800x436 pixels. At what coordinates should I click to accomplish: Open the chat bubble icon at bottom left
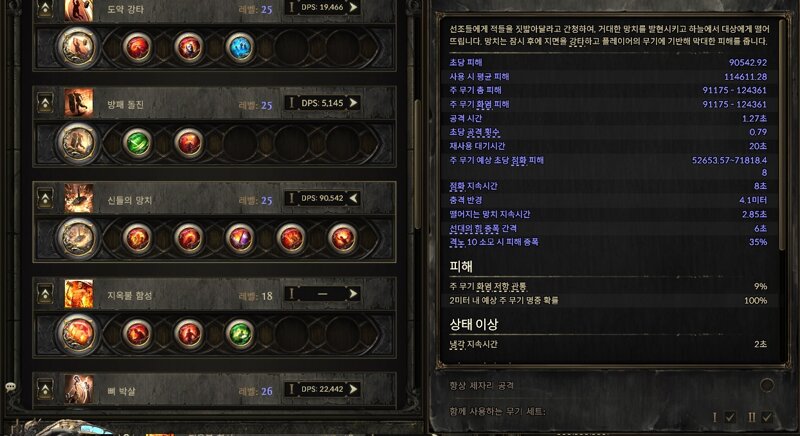[10, 387]
